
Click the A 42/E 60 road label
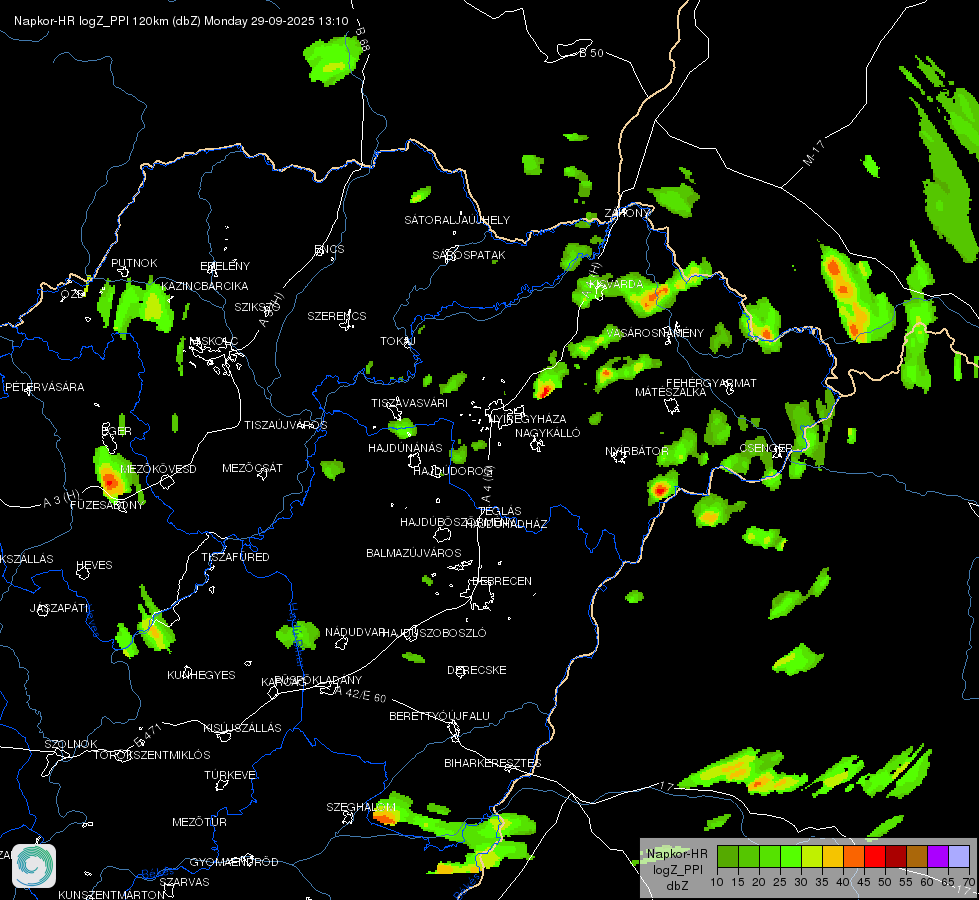[360, 694]
